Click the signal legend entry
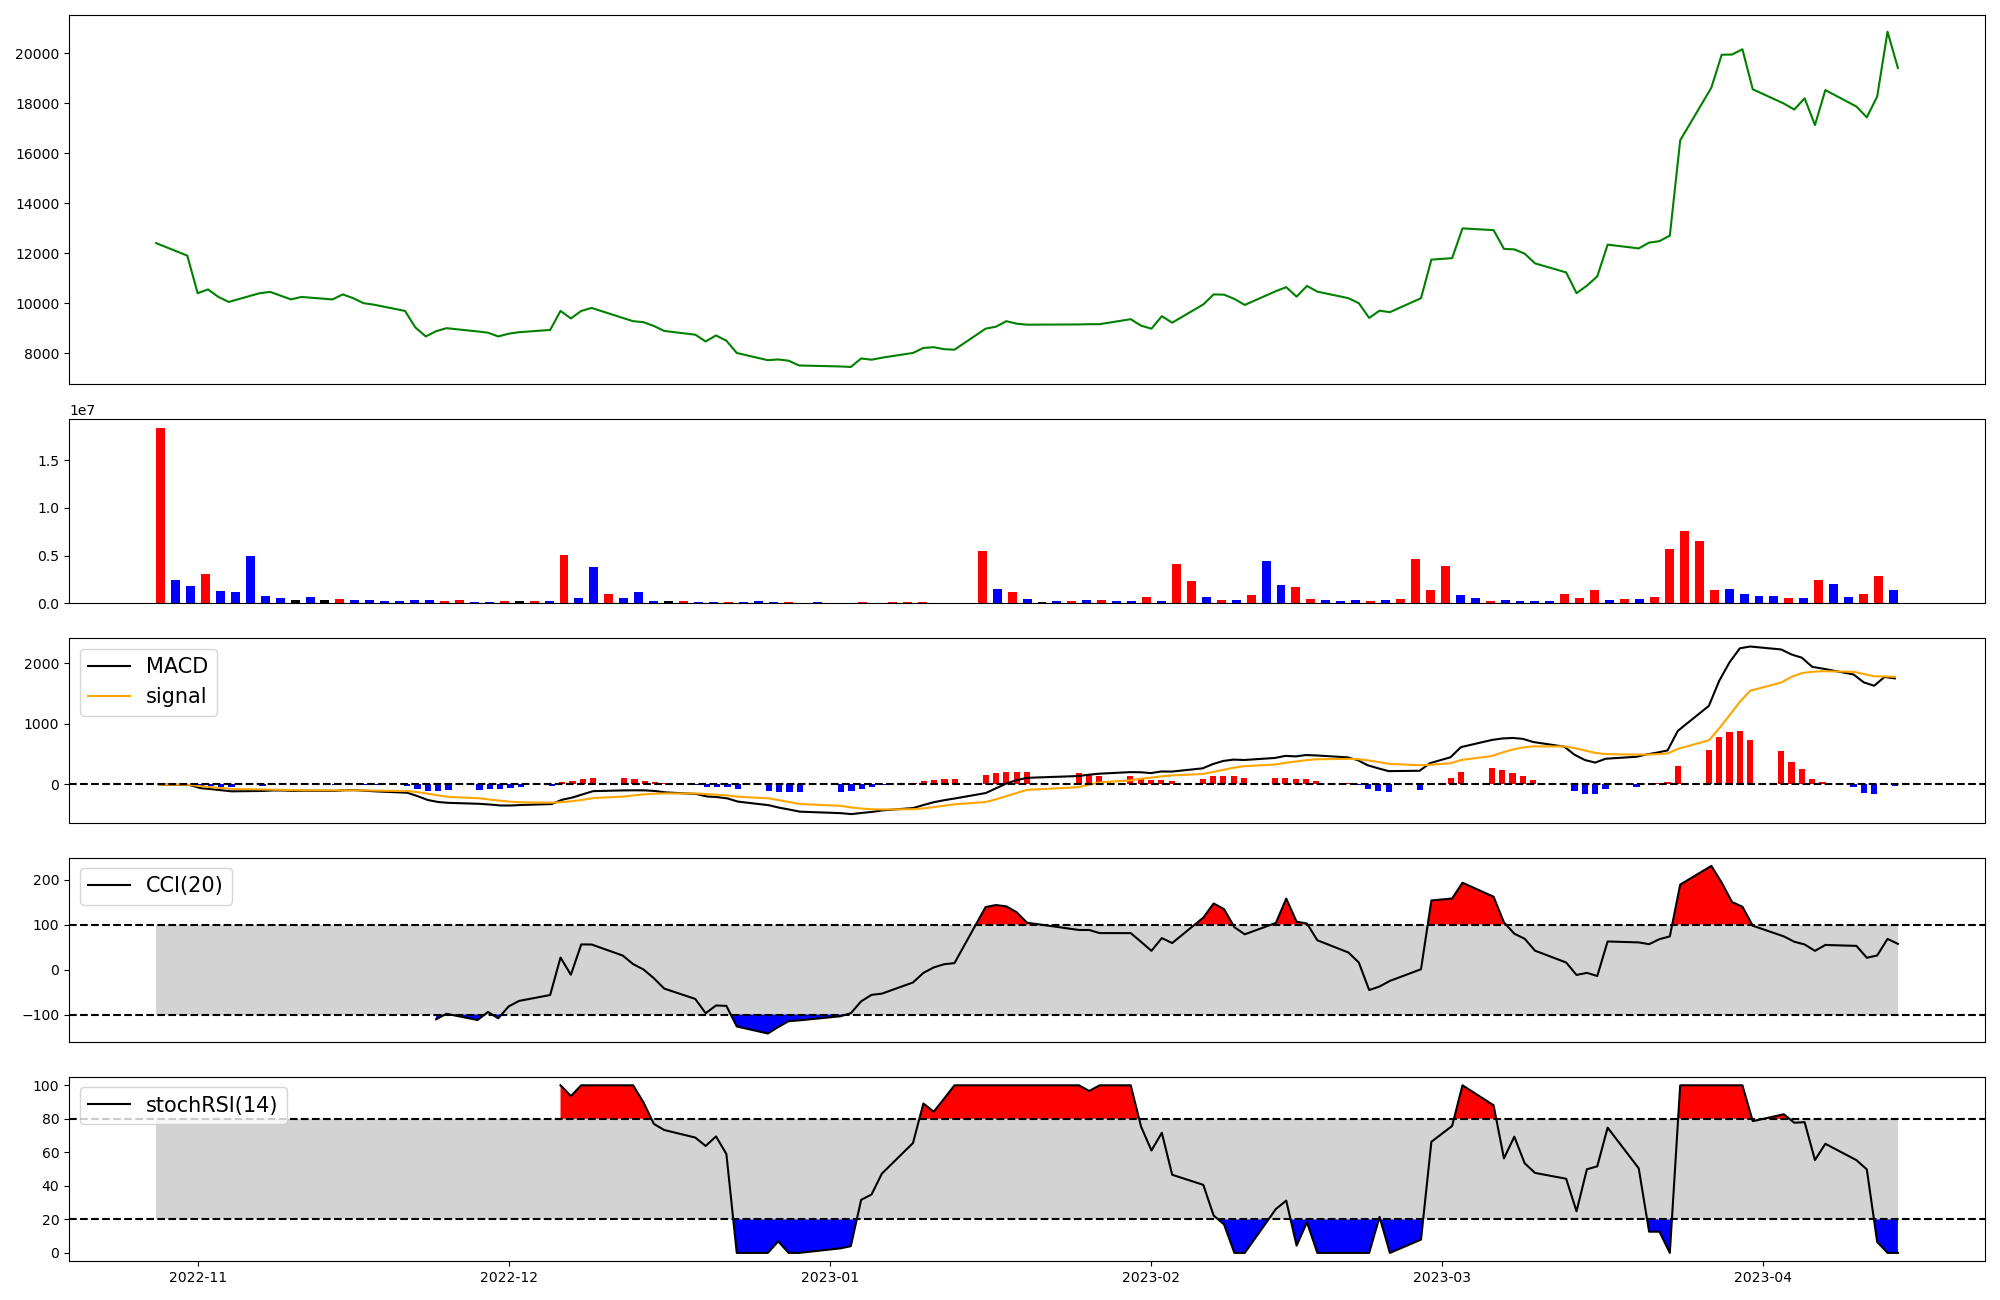Screen dimensions: 2000x1300 [x=176, y=696]
